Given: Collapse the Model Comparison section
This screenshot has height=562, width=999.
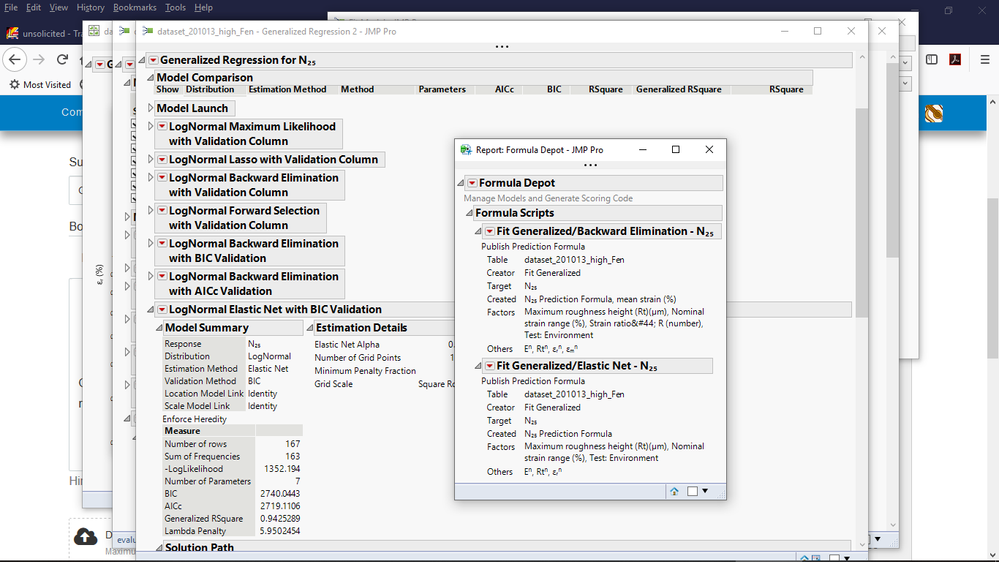Looking at the screenshot, I should coord(150,77).
